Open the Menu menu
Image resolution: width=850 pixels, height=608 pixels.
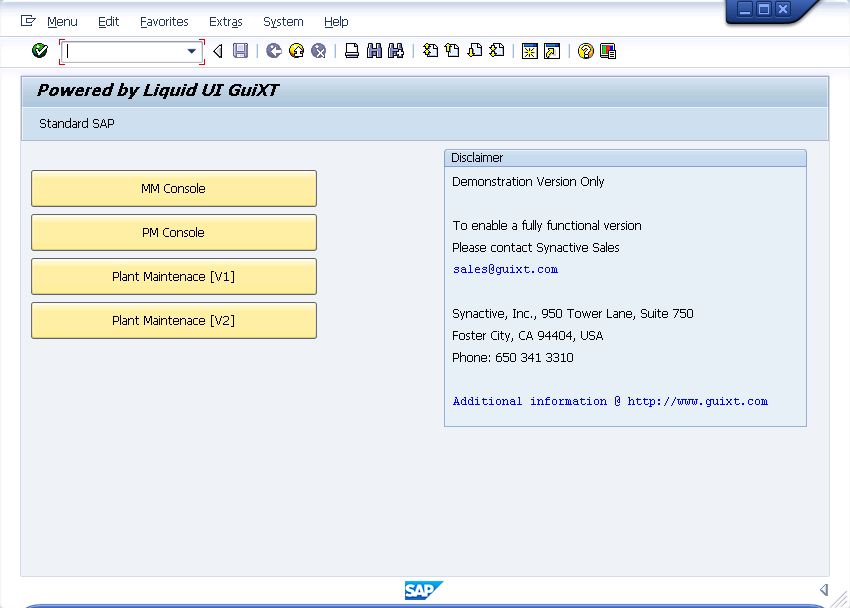click(62, 22)
